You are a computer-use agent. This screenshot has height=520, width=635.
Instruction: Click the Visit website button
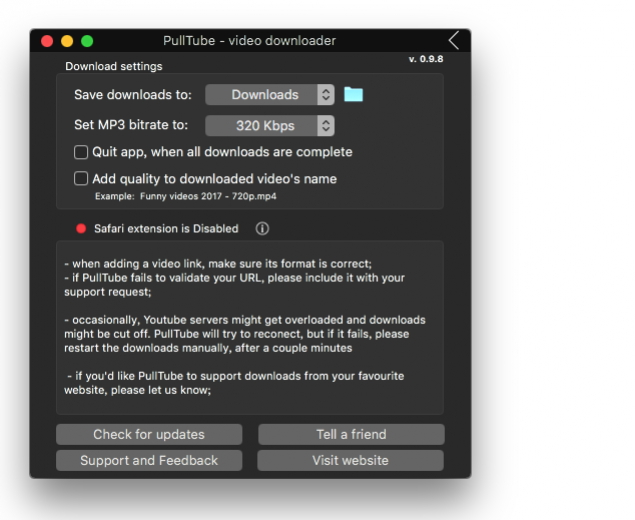pyautogui.click(x=350, y=460)
